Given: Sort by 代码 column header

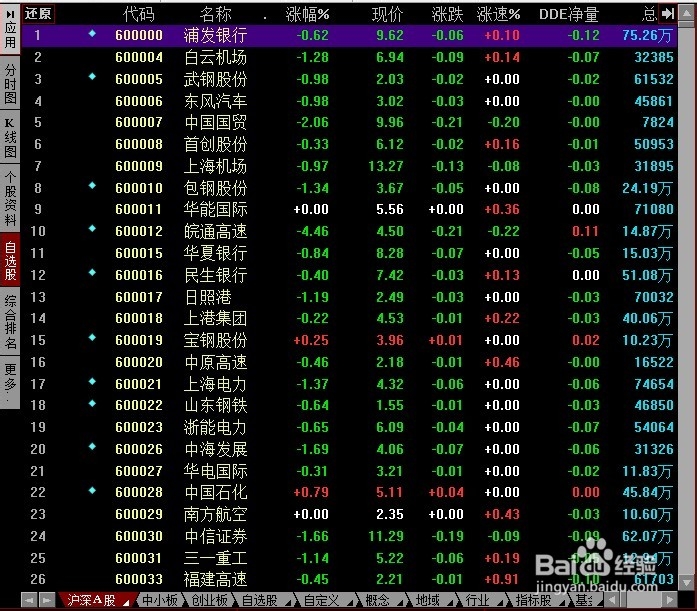Looking at the screenshot, I should coord(139,15).
